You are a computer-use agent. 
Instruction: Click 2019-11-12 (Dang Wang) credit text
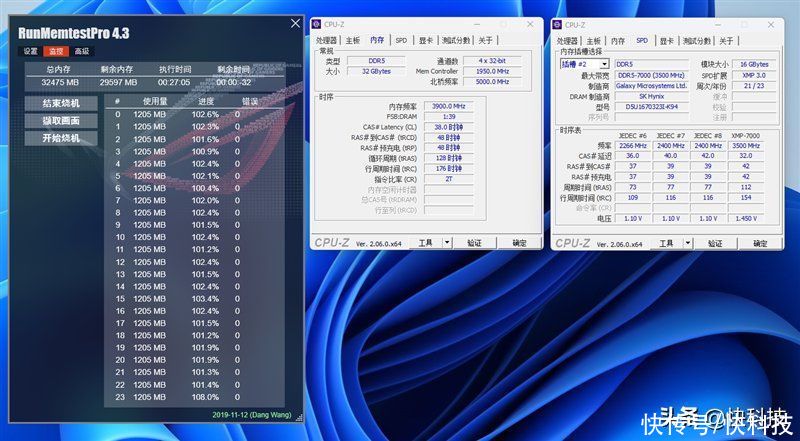[252, 415]
